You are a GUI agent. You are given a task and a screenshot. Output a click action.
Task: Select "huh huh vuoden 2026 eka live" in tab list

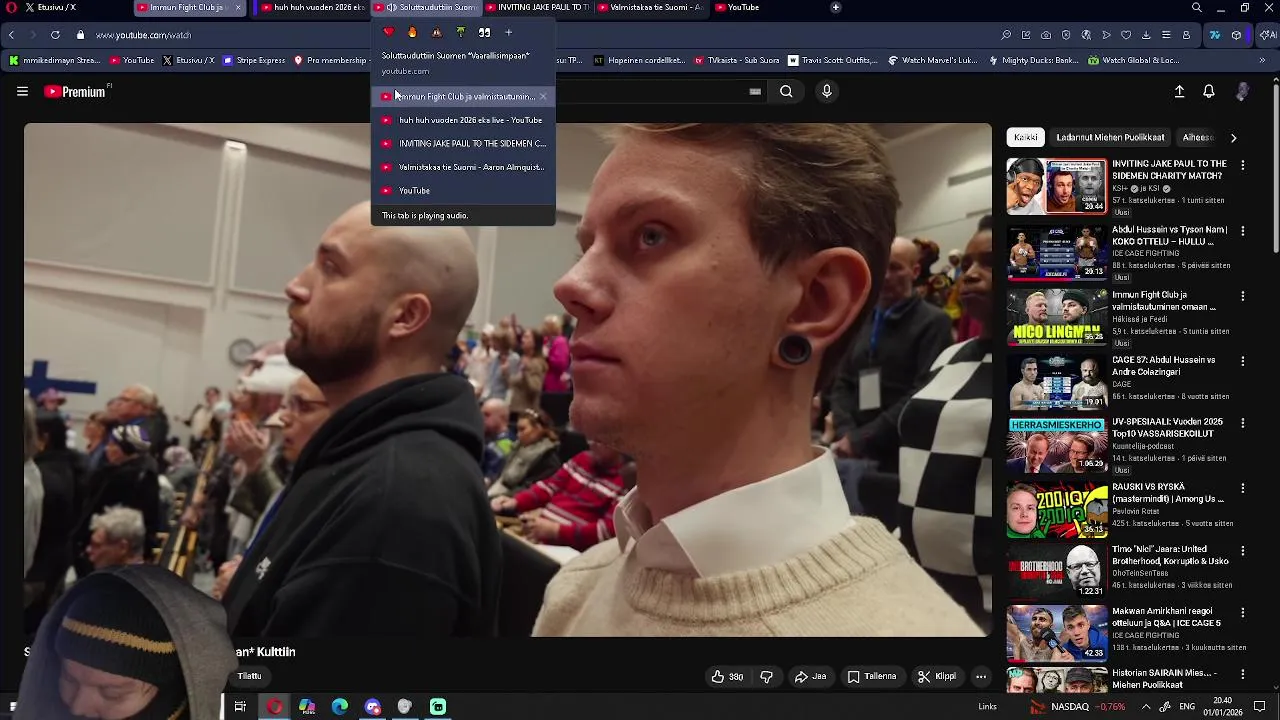point(463,120)
